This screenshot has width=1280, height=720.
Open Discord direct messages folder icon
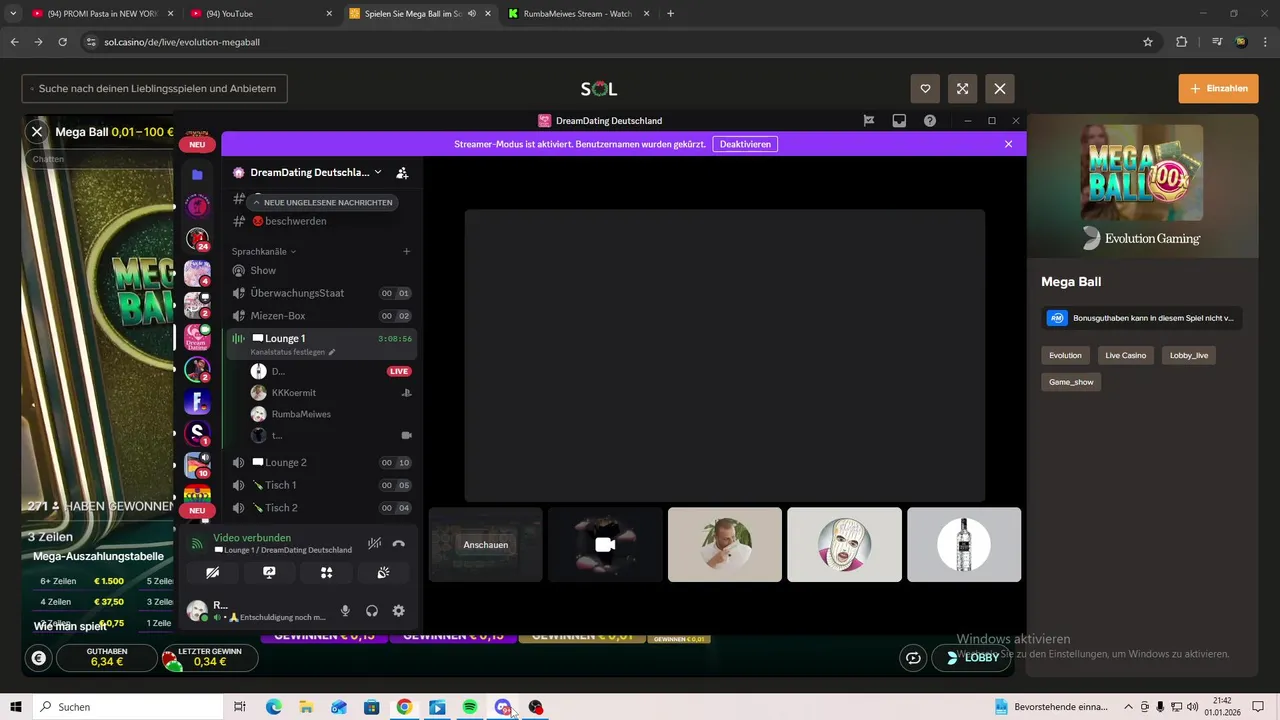pyautogui.click(x=197, y=174)
